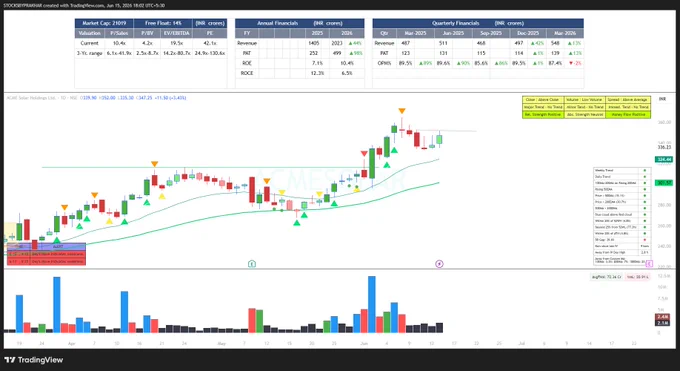Screen dimensions: 680x371
Task: Click the 'Spread : Above Average' status cell
Action: tap(628, 100)
